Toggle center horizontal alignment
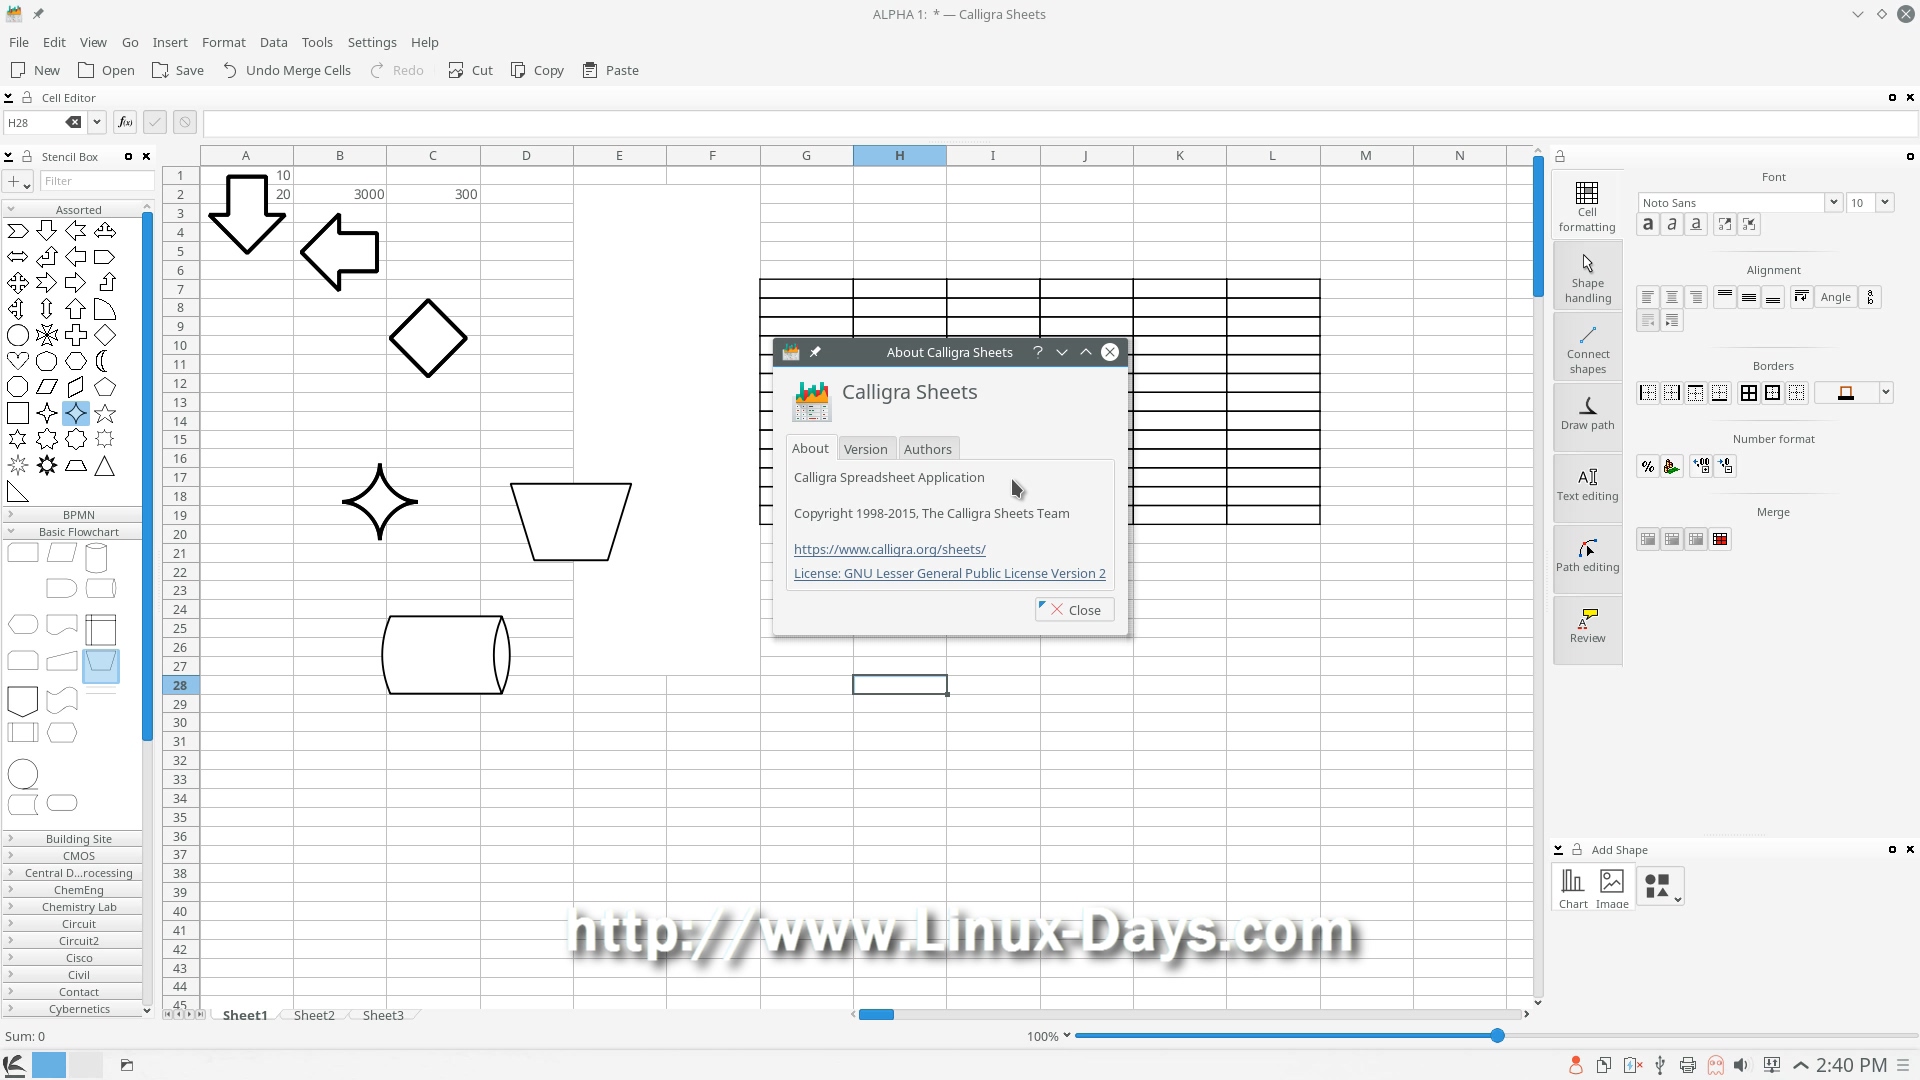 [x=1672, y=297]
